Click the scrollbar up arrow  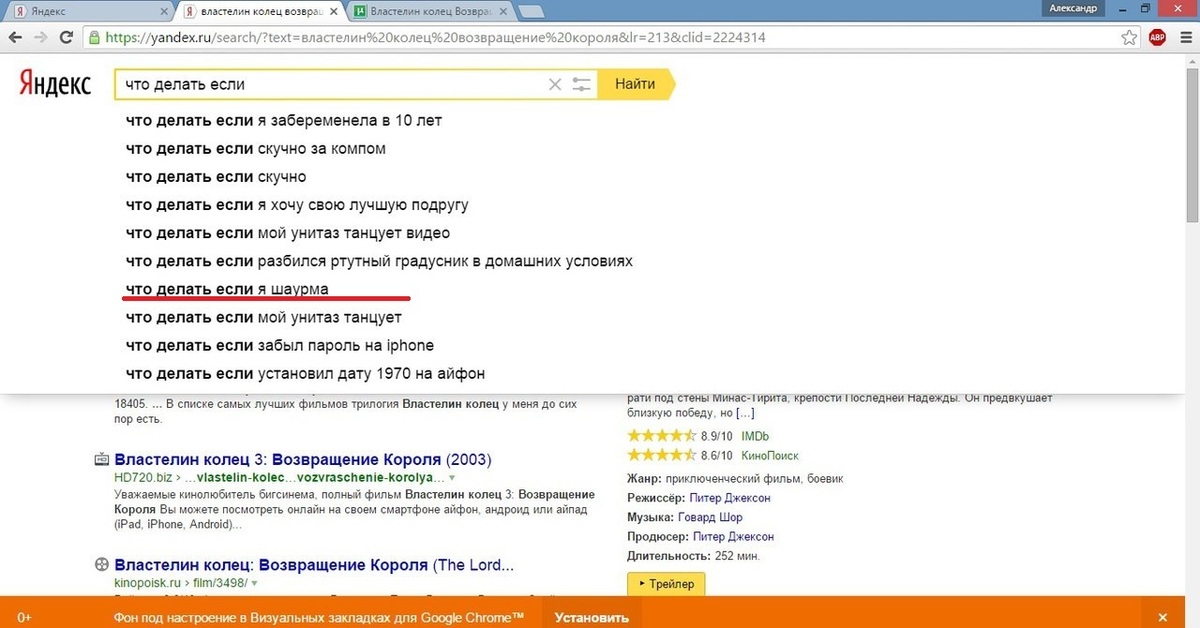[1192, 59]
